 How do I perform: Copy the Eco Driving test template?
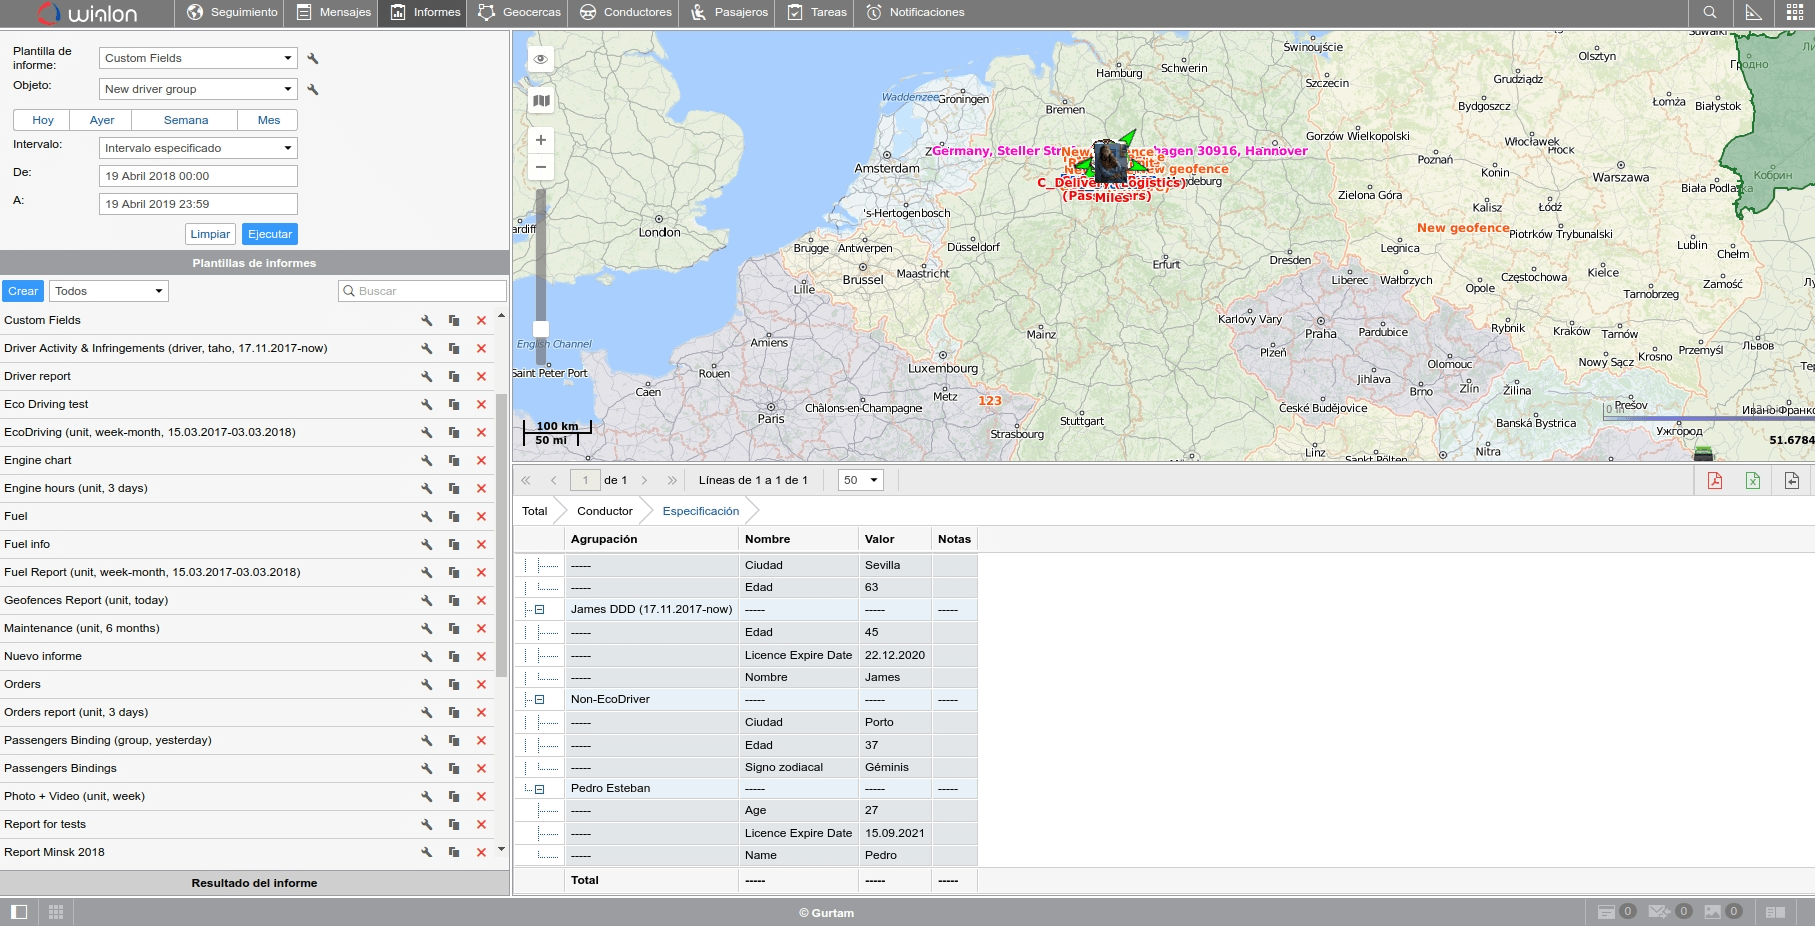[x=454, y=405]
